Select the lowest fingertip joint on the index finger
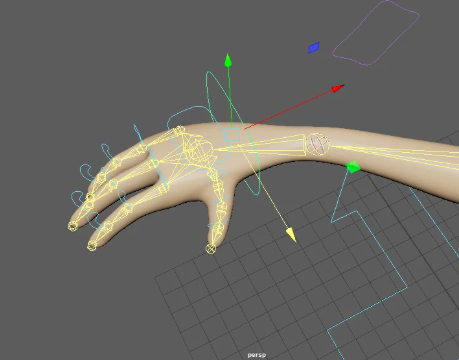Screen dimensions: 459x360 (92, 246)
